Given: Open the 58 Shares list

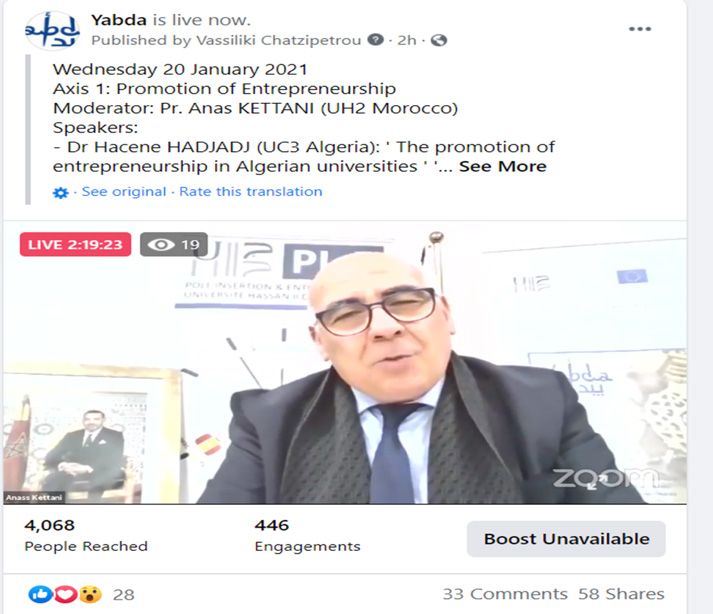Looking at the screenshot, I should coord(621,594).
